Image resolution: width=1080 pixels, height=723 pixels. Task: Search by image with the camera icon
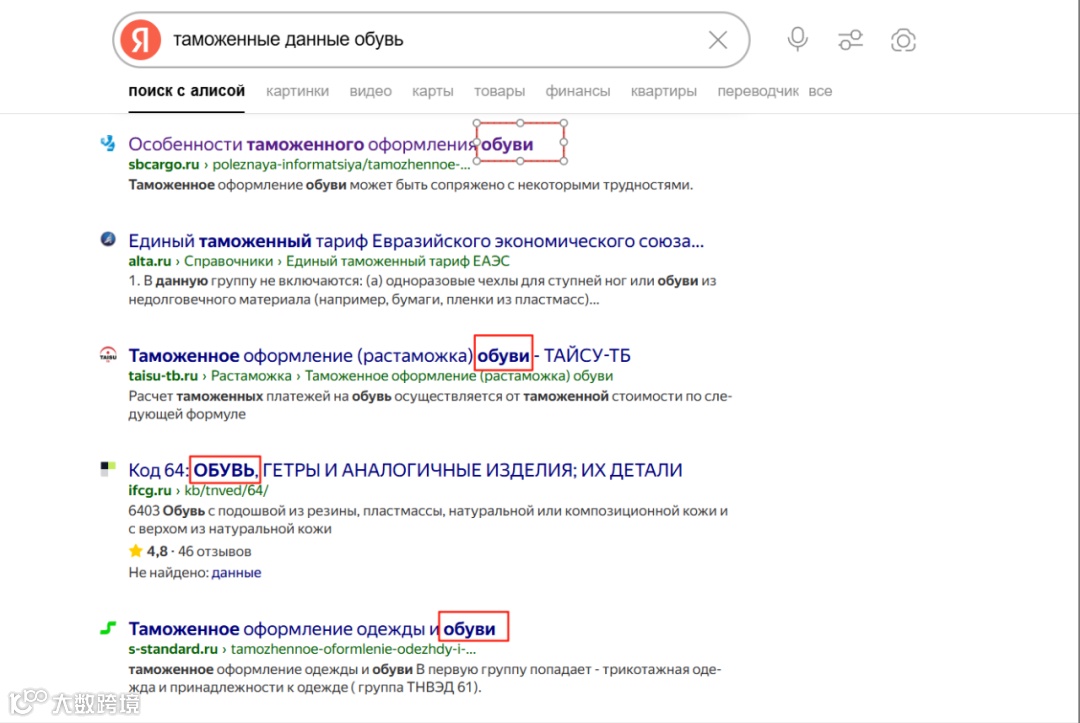(x=903, y=40)
